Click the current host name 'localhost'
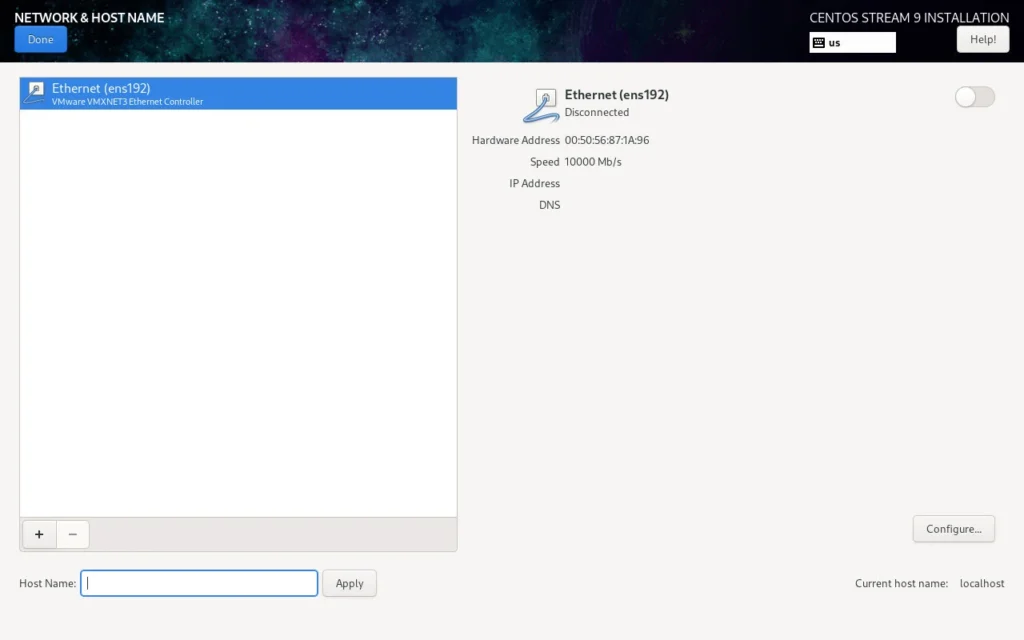This screenshot has height=640, width=1024. click(981, 583)
